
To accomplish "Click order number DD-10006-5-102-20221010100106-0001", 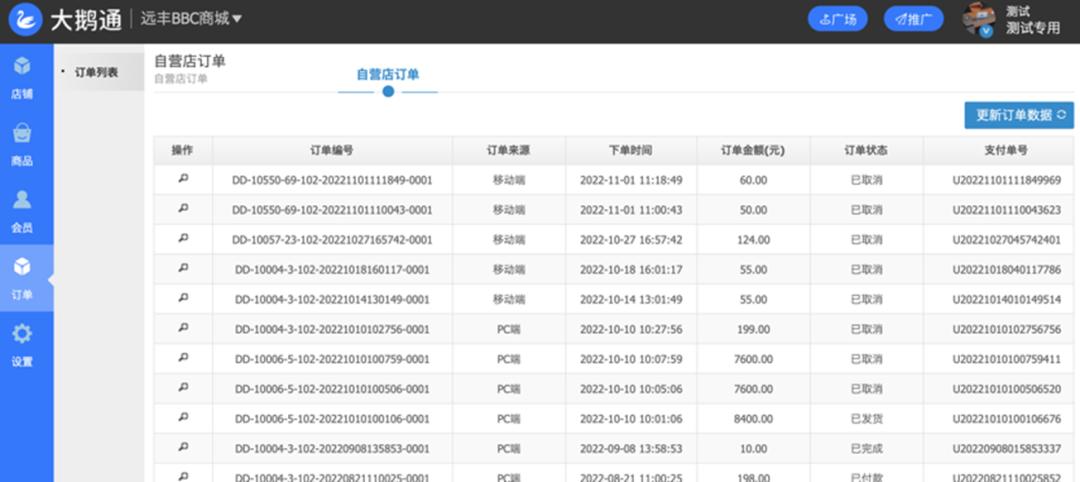I will pos(333,419).
